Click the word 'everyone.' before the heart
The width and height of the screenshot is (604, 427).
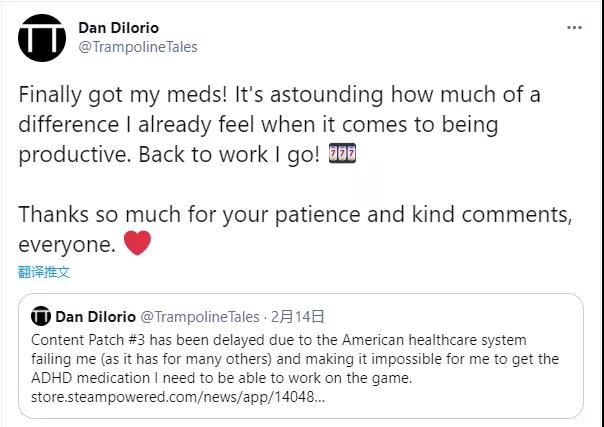[67, 244]
